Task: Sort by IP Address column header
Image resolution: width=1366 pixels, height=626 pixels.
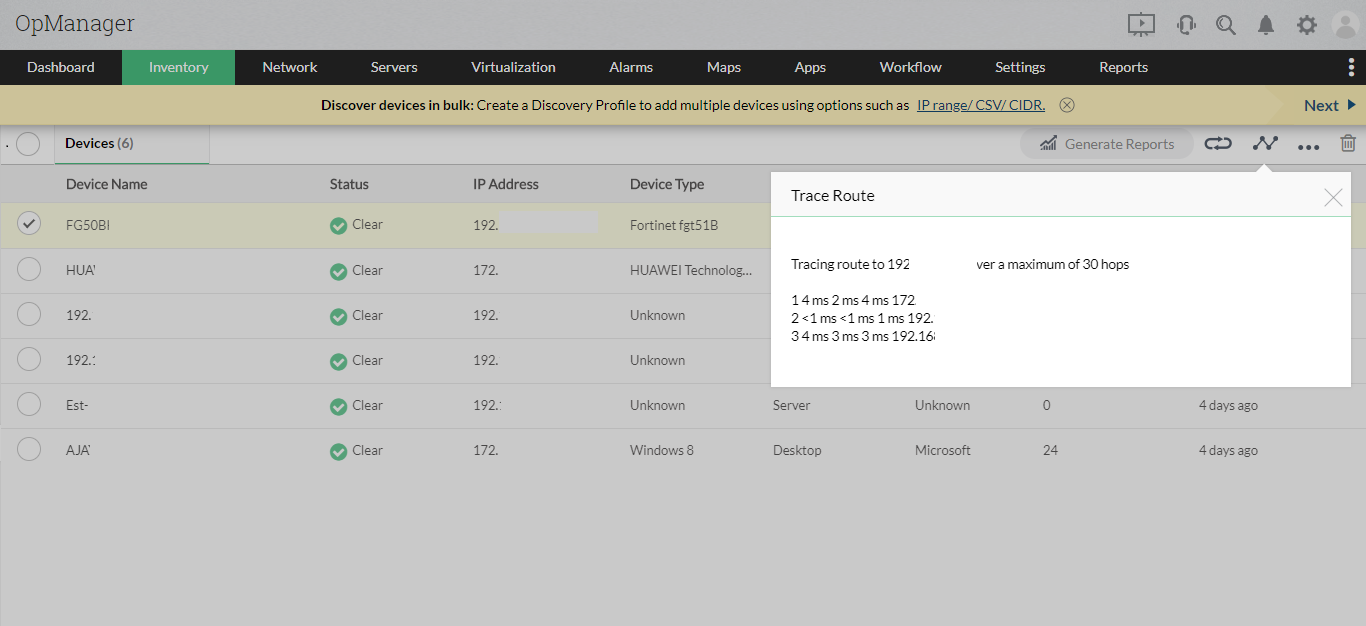Action: point(506,184)
